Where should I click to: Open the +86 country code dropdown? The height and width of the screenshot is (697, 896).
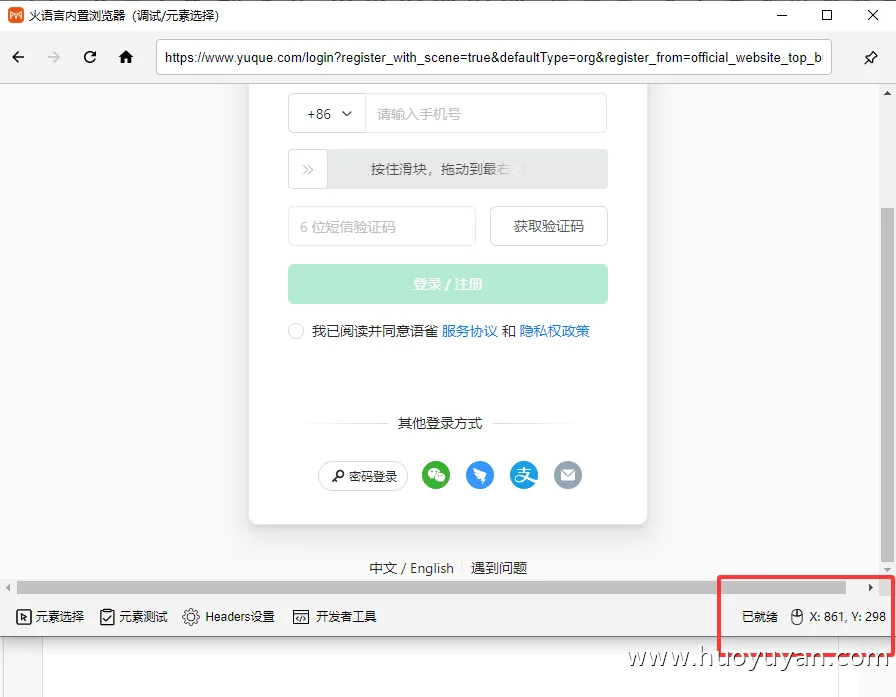tap(327, 113)
